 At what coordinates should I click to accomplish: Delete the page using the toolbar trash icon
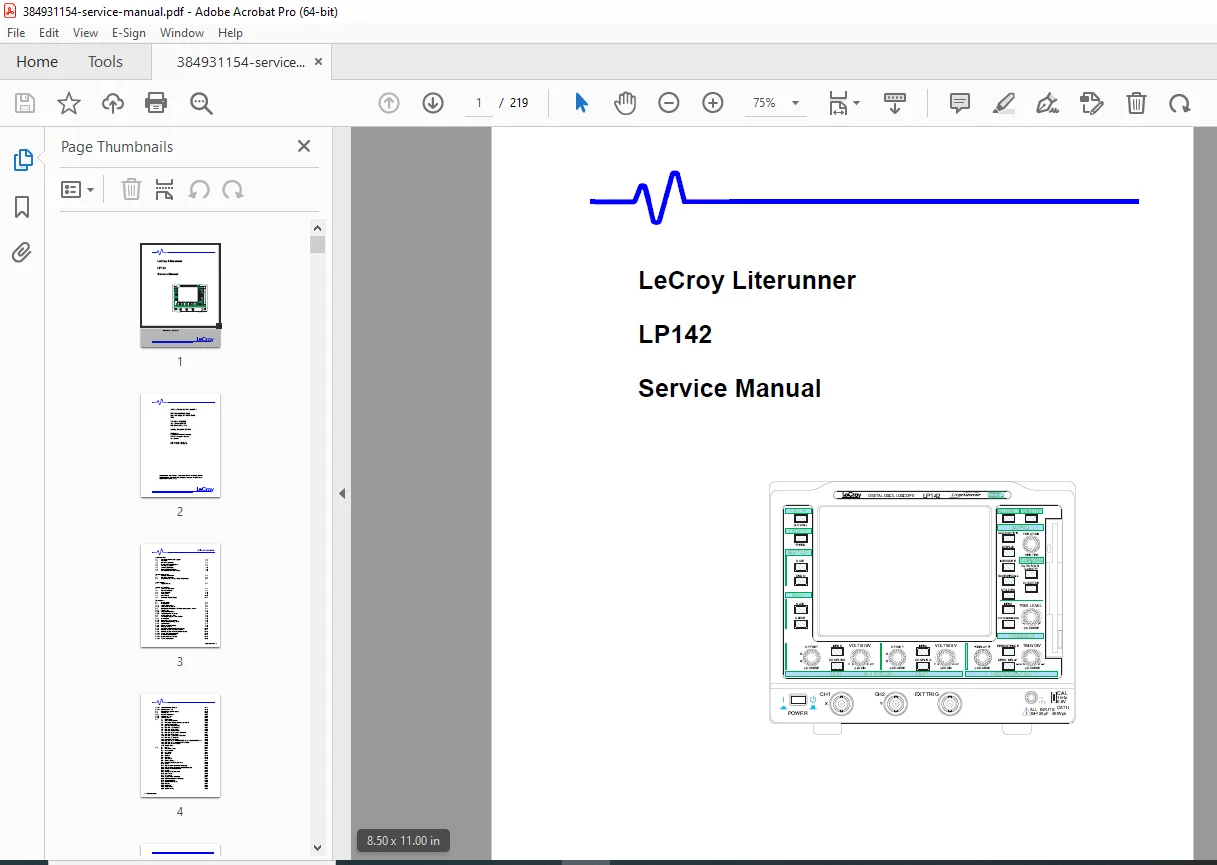(1136, 103)
